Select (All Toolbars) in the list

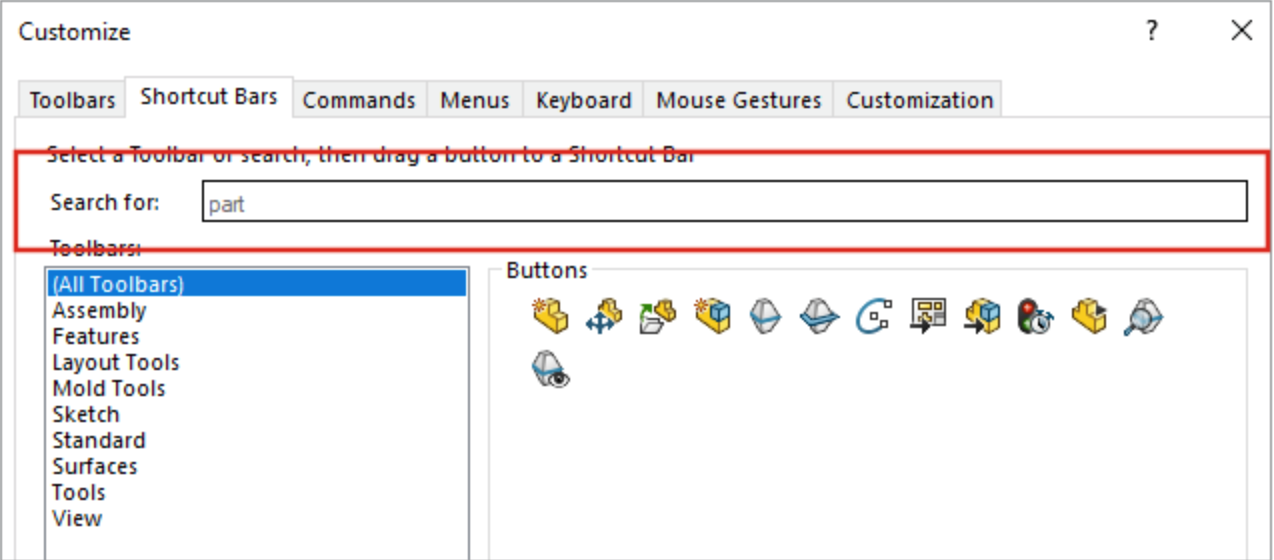pyautogui.click(x=257, y=284)
